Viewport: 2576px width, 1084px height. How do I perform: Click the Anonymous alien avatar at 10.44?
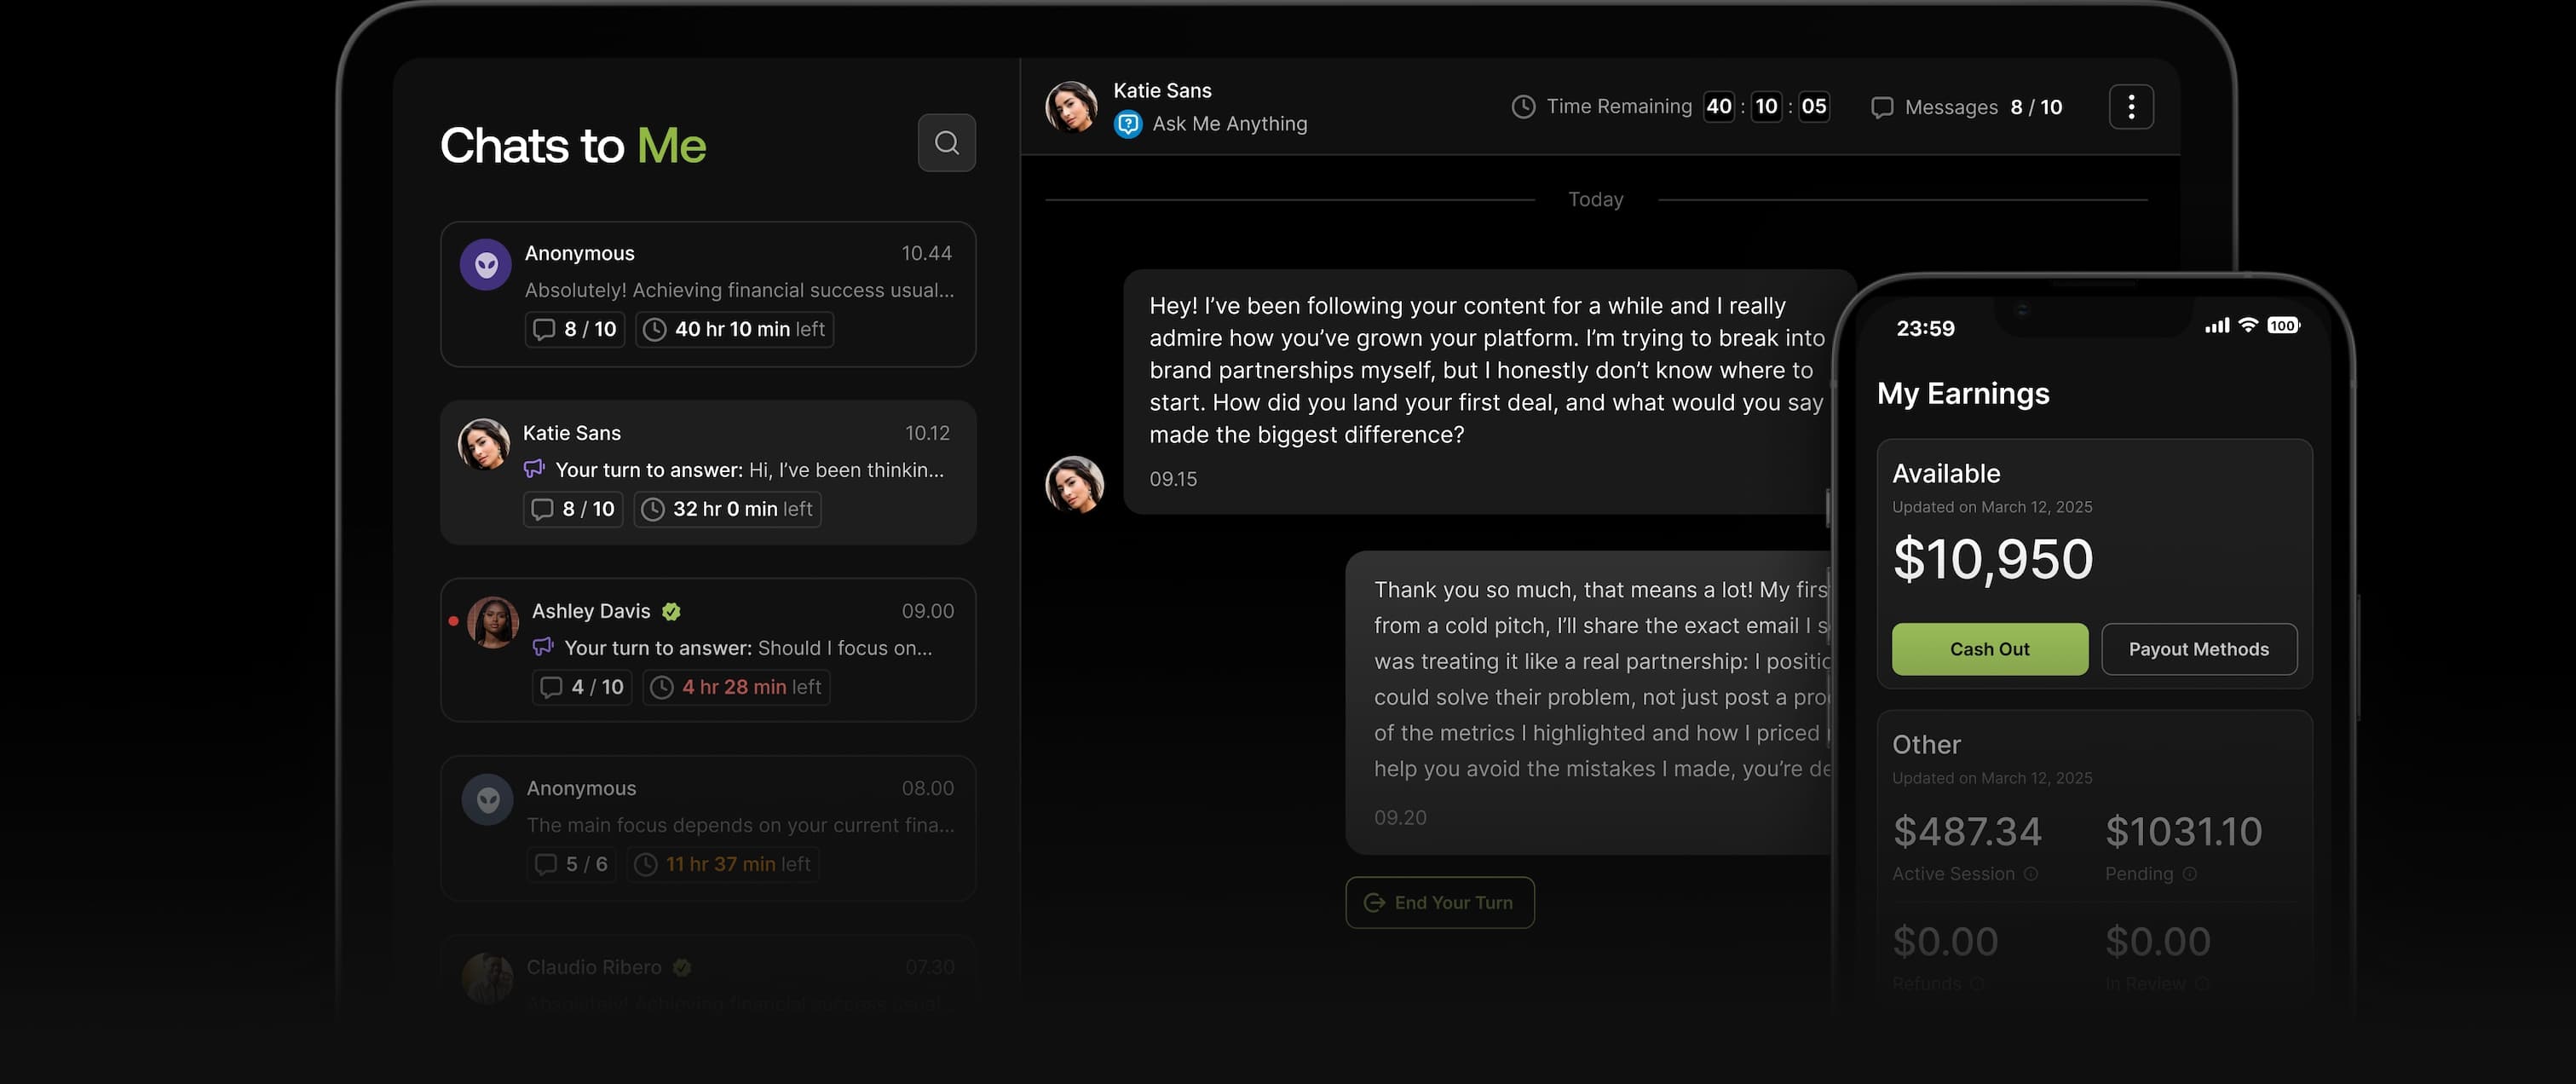tap(486, 264)
